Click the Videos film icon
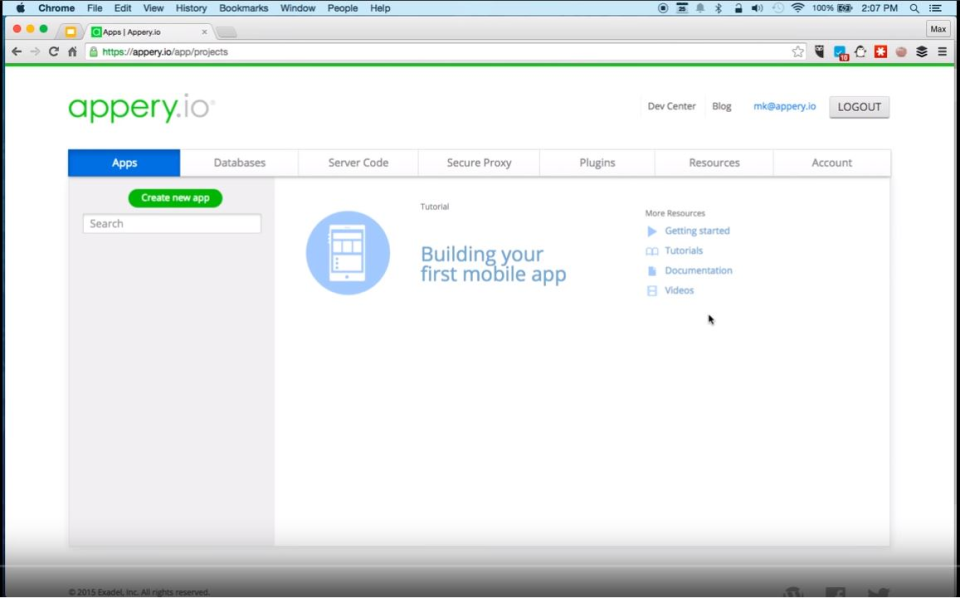This screenshot has height=598, width=960. point(652,290)
